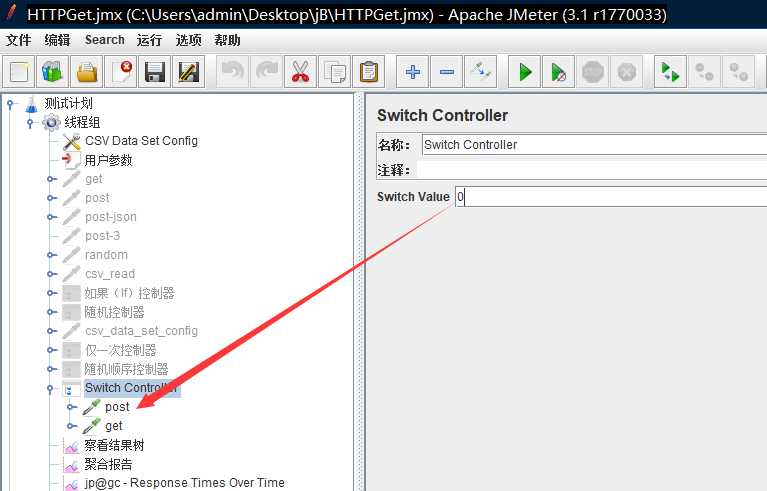
Task: Click the 注释 comments input field
Action: tap(594, 170)
